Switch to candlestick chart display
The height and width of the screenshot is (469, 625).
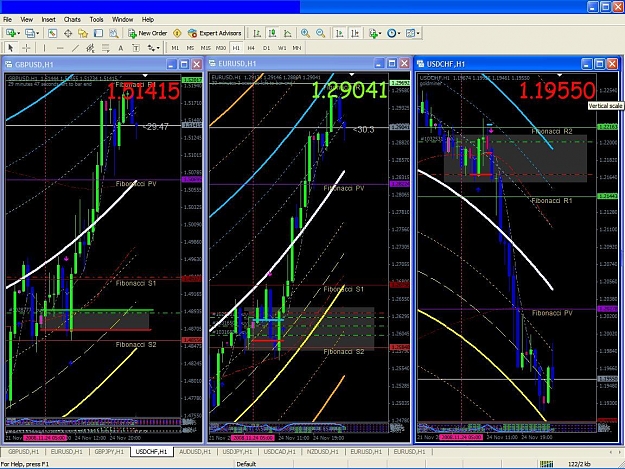point(272,33)
